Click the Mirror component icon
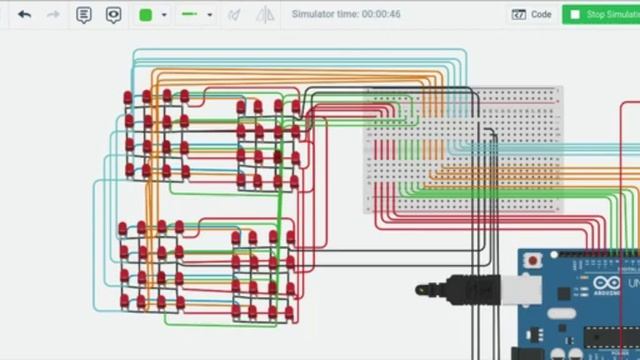Image resolution: width=640 pixels, height=360 pixels. click(265, 15)
